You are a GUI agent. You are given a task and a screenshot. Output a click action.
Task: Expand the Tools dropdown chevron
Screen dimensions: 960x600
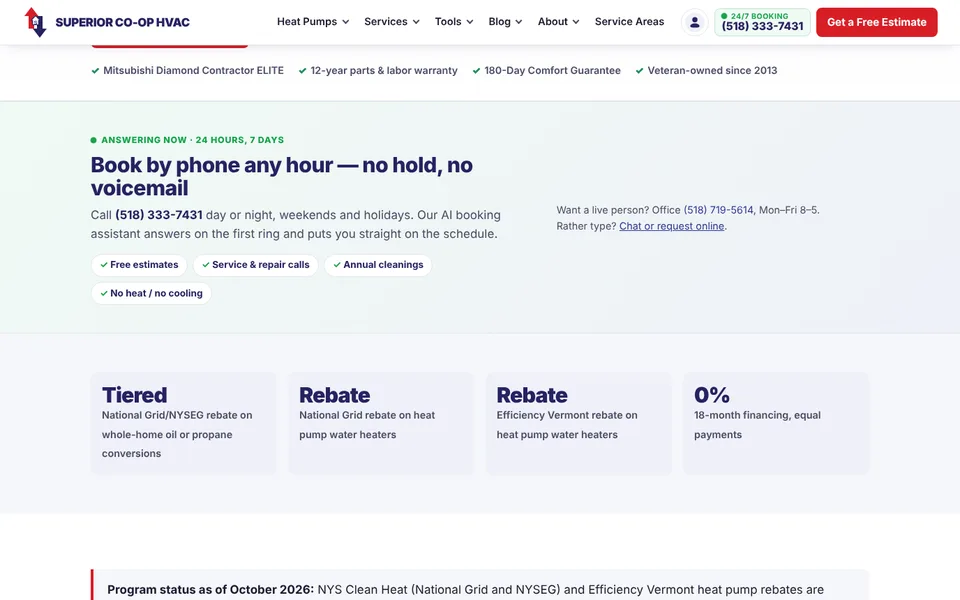(x=470, y=22)
